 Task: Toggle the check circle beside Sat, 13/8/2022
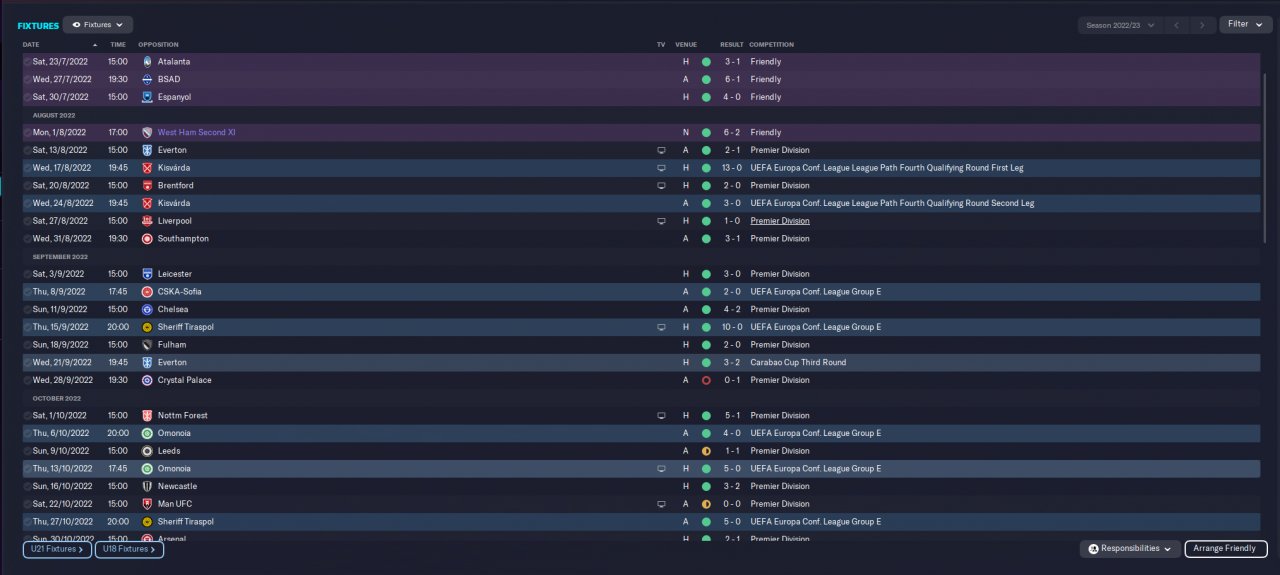[x=27, y=151]
